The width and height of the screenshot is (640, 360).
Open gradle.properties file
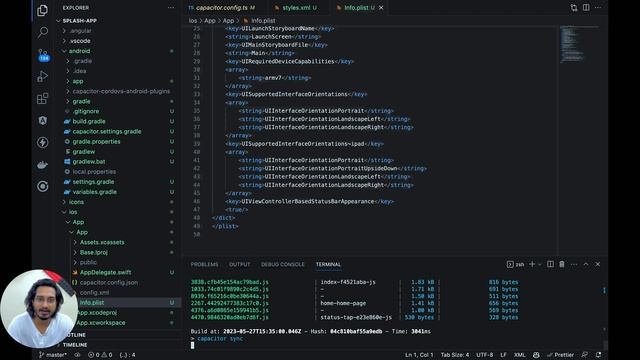pos(96,142)
